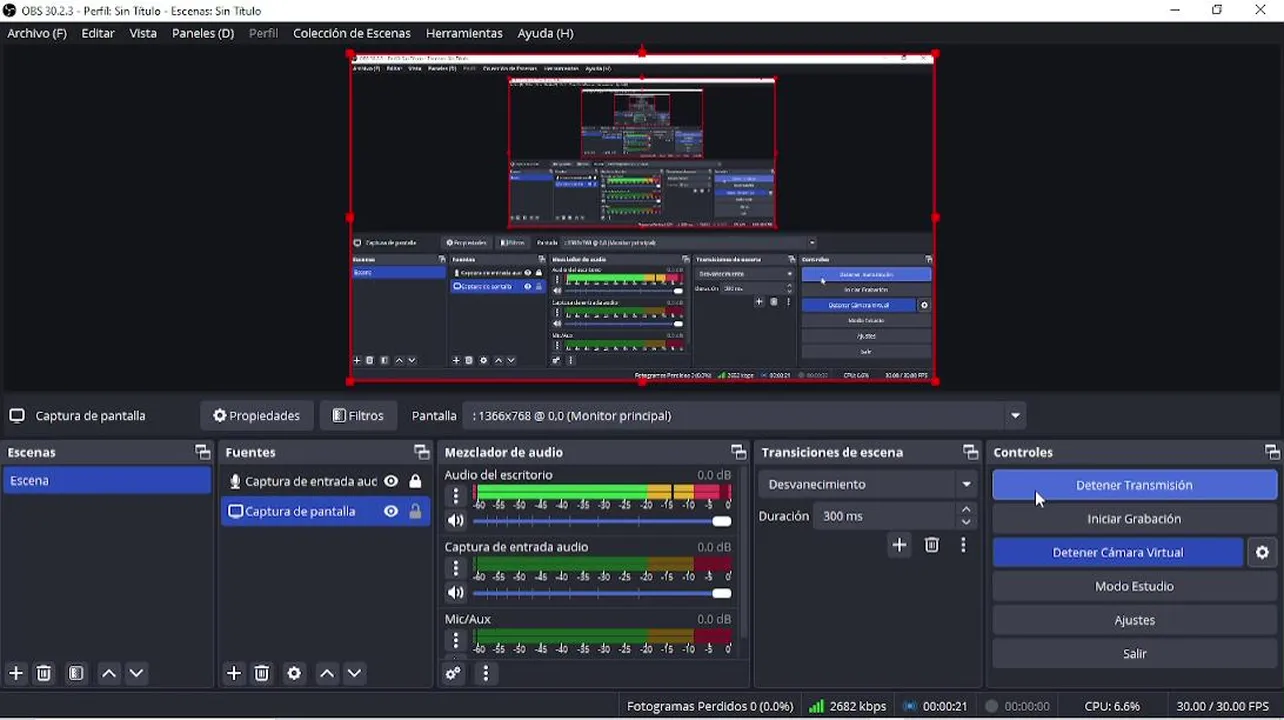
Task: Decrease transition duration stepper down
Action: point(966,522)
